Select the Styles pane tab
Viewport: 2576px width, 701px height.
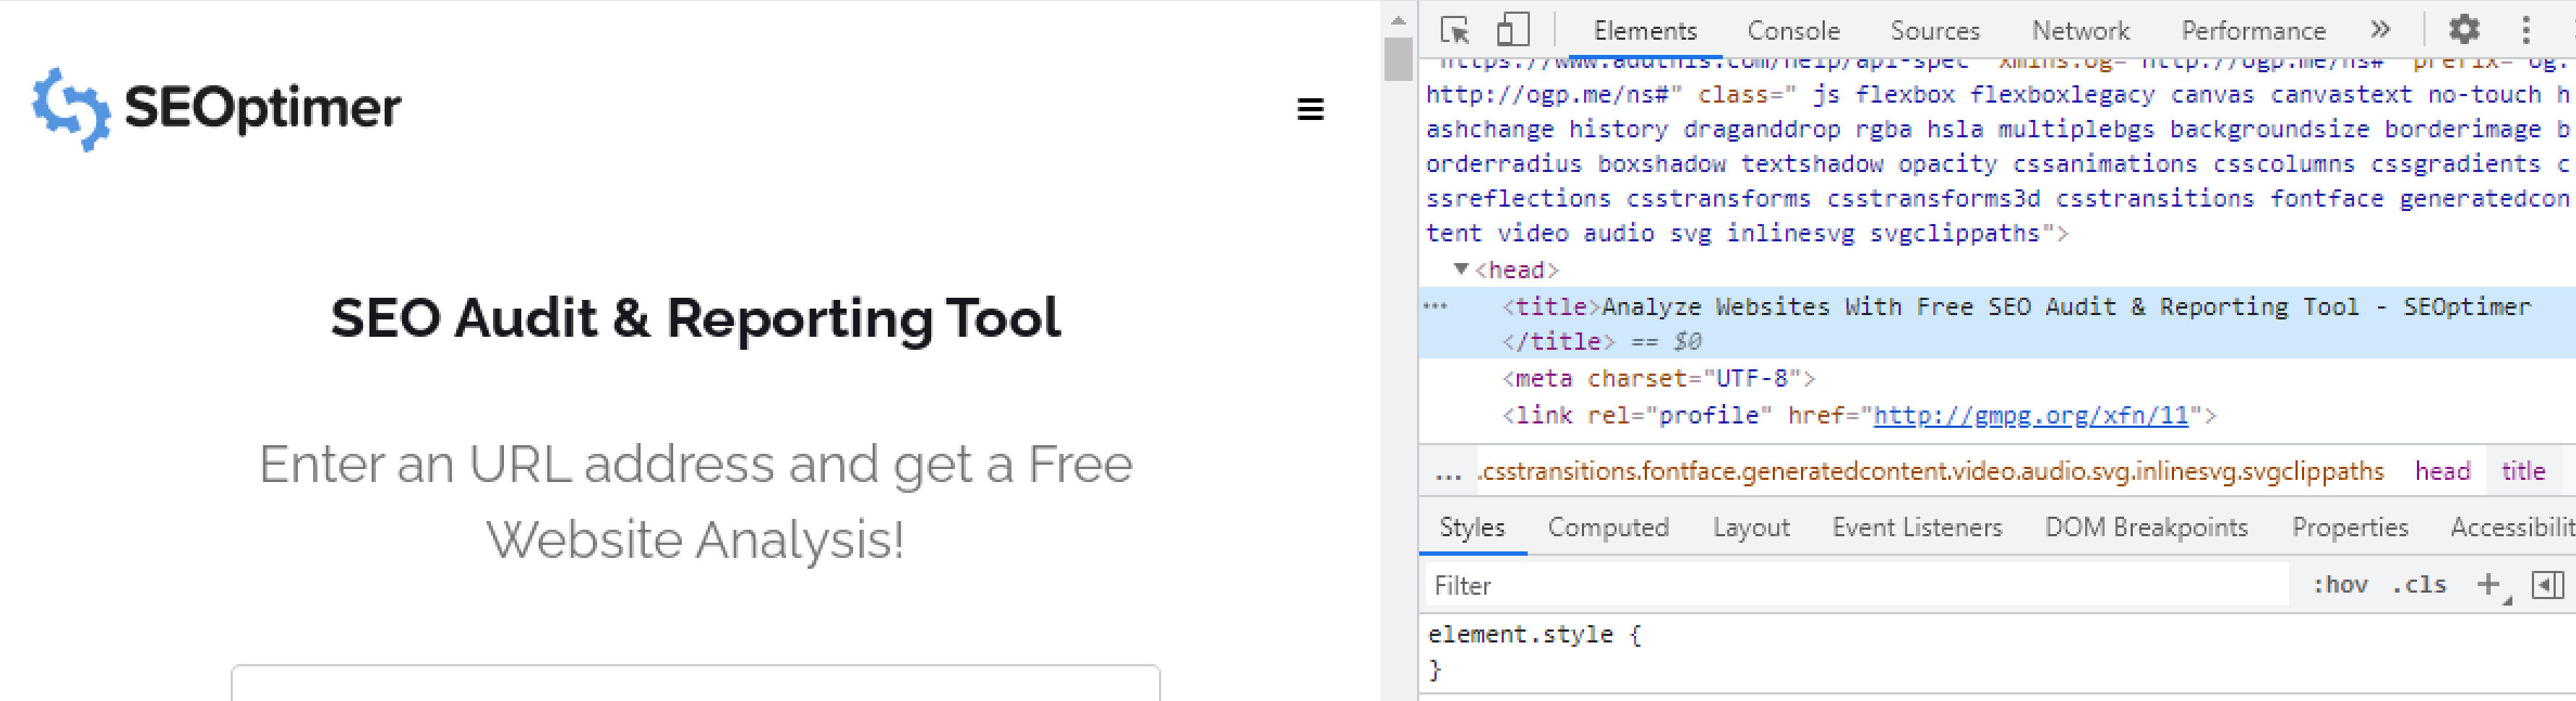pos(1472,527)
